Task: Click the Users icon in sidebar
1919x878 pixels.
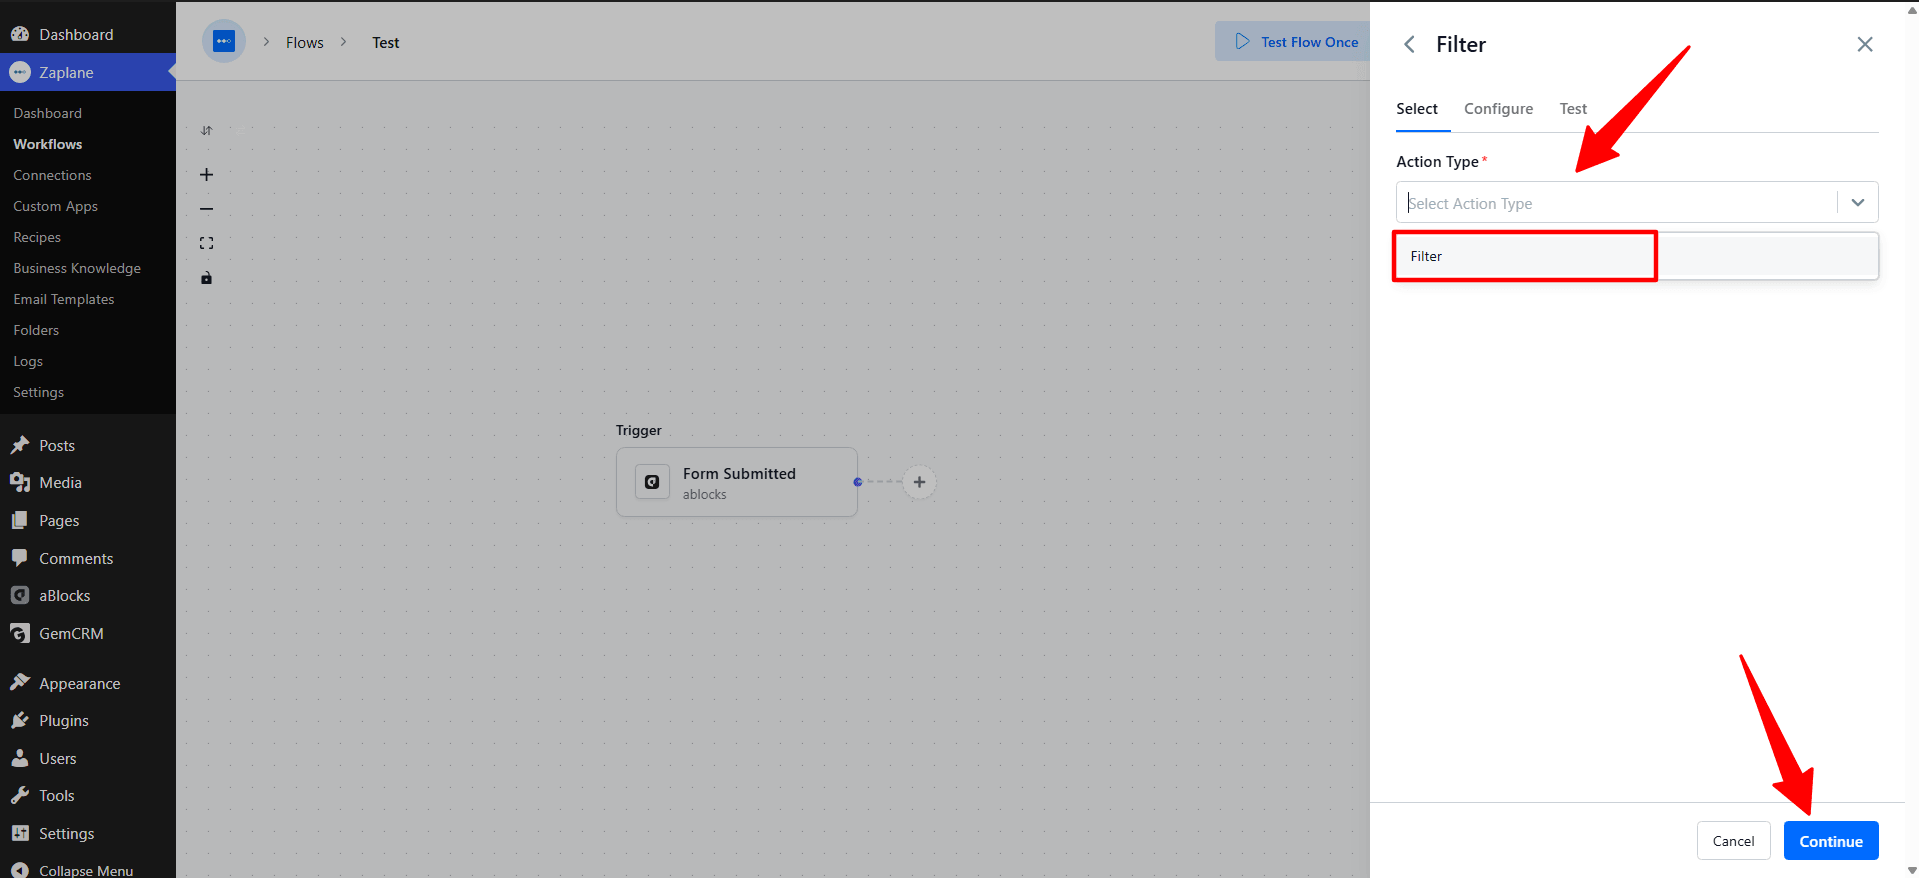Action: click(x=20, y=758)
